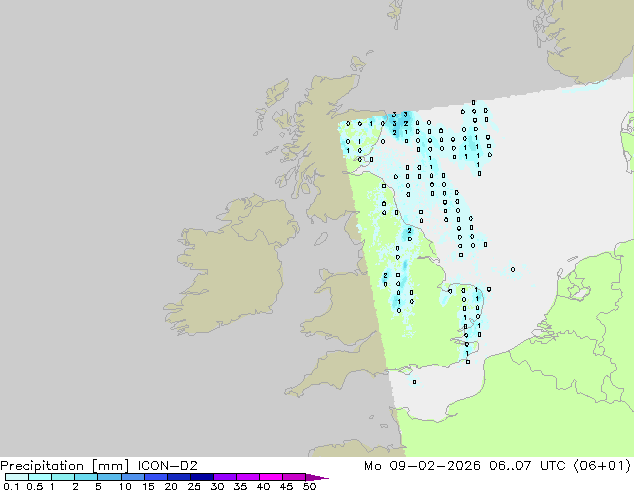Click the legend label '25'

point(194,486)
